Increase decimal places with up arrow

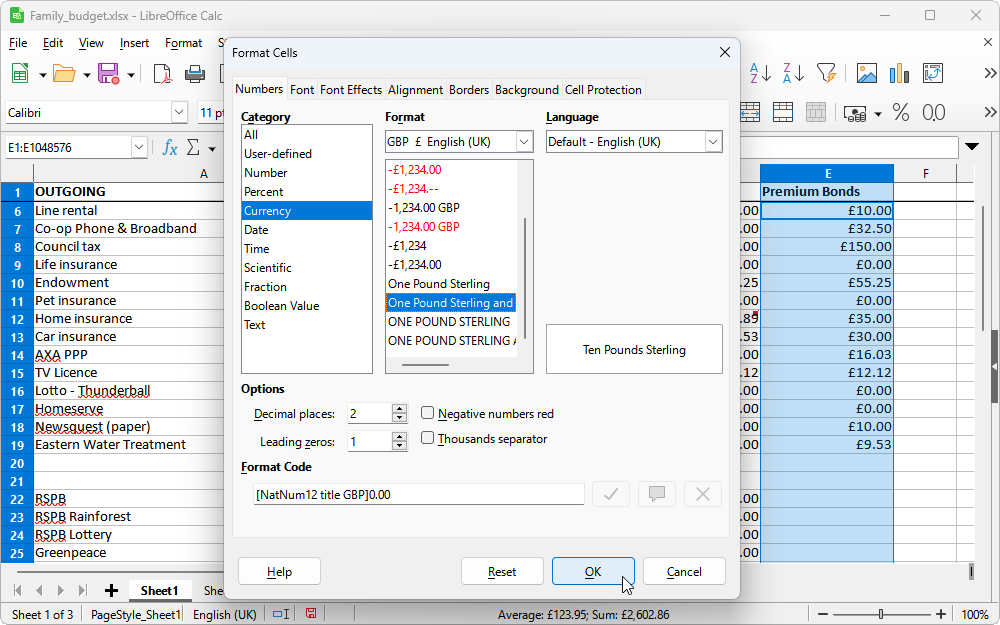click(x=400, y=408)
